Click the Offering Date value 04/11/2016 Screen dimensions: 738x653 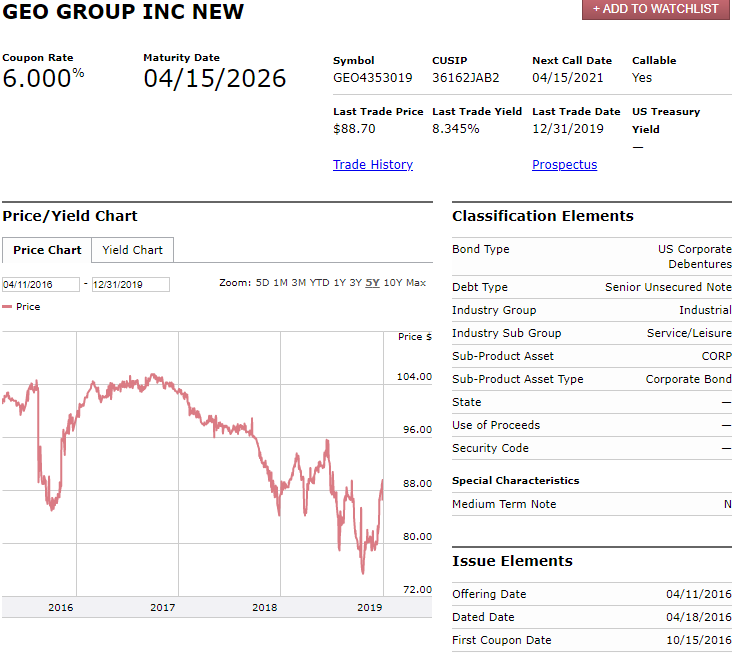coord(699,594)
